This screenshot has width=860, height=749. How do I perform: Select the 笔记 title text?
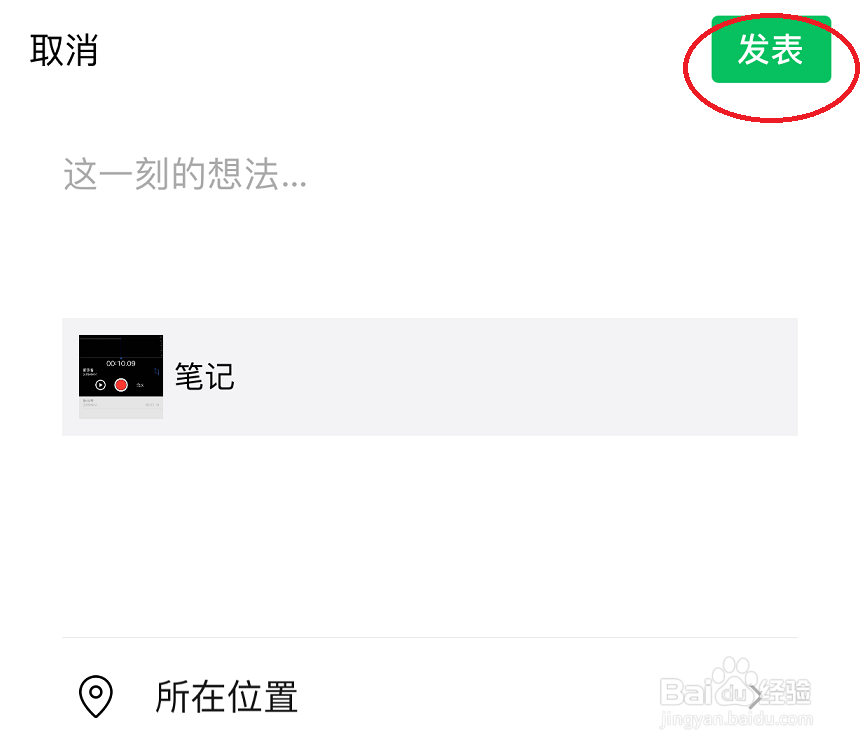pos(205,377)
